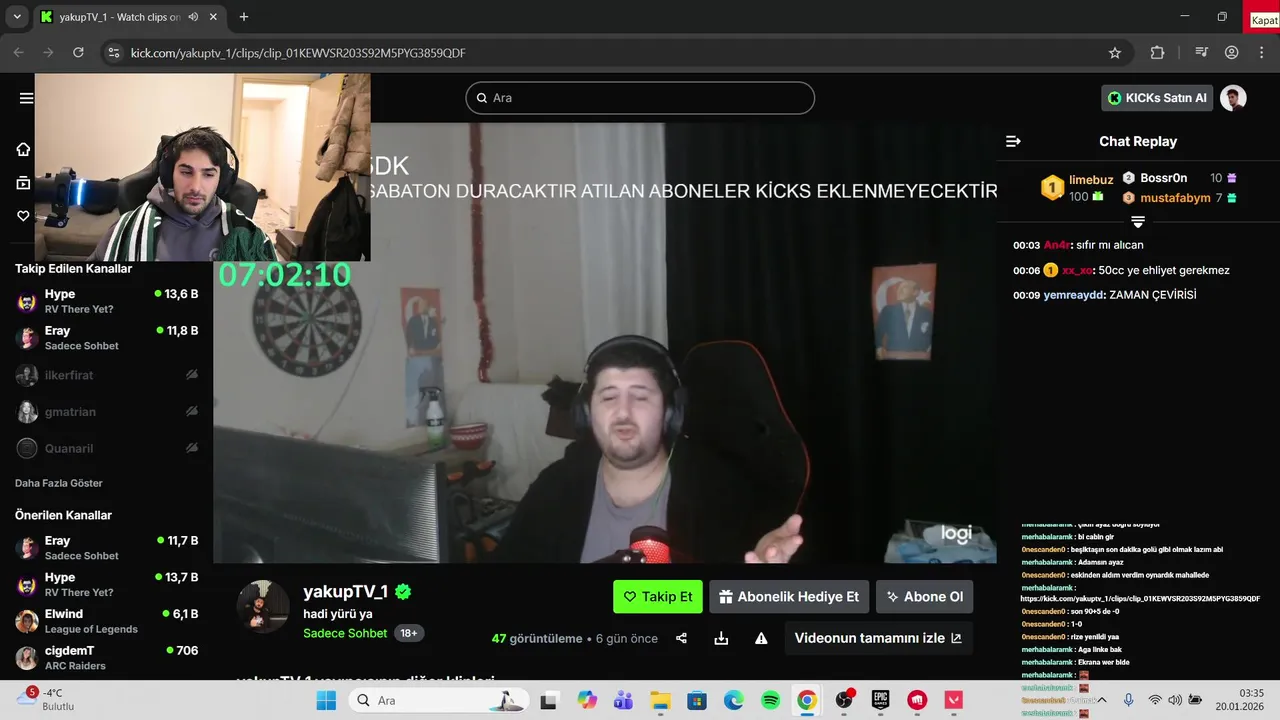Open a new Chrome tab
The width and height of the screenshot is (1280, 720).
[243, 17]
